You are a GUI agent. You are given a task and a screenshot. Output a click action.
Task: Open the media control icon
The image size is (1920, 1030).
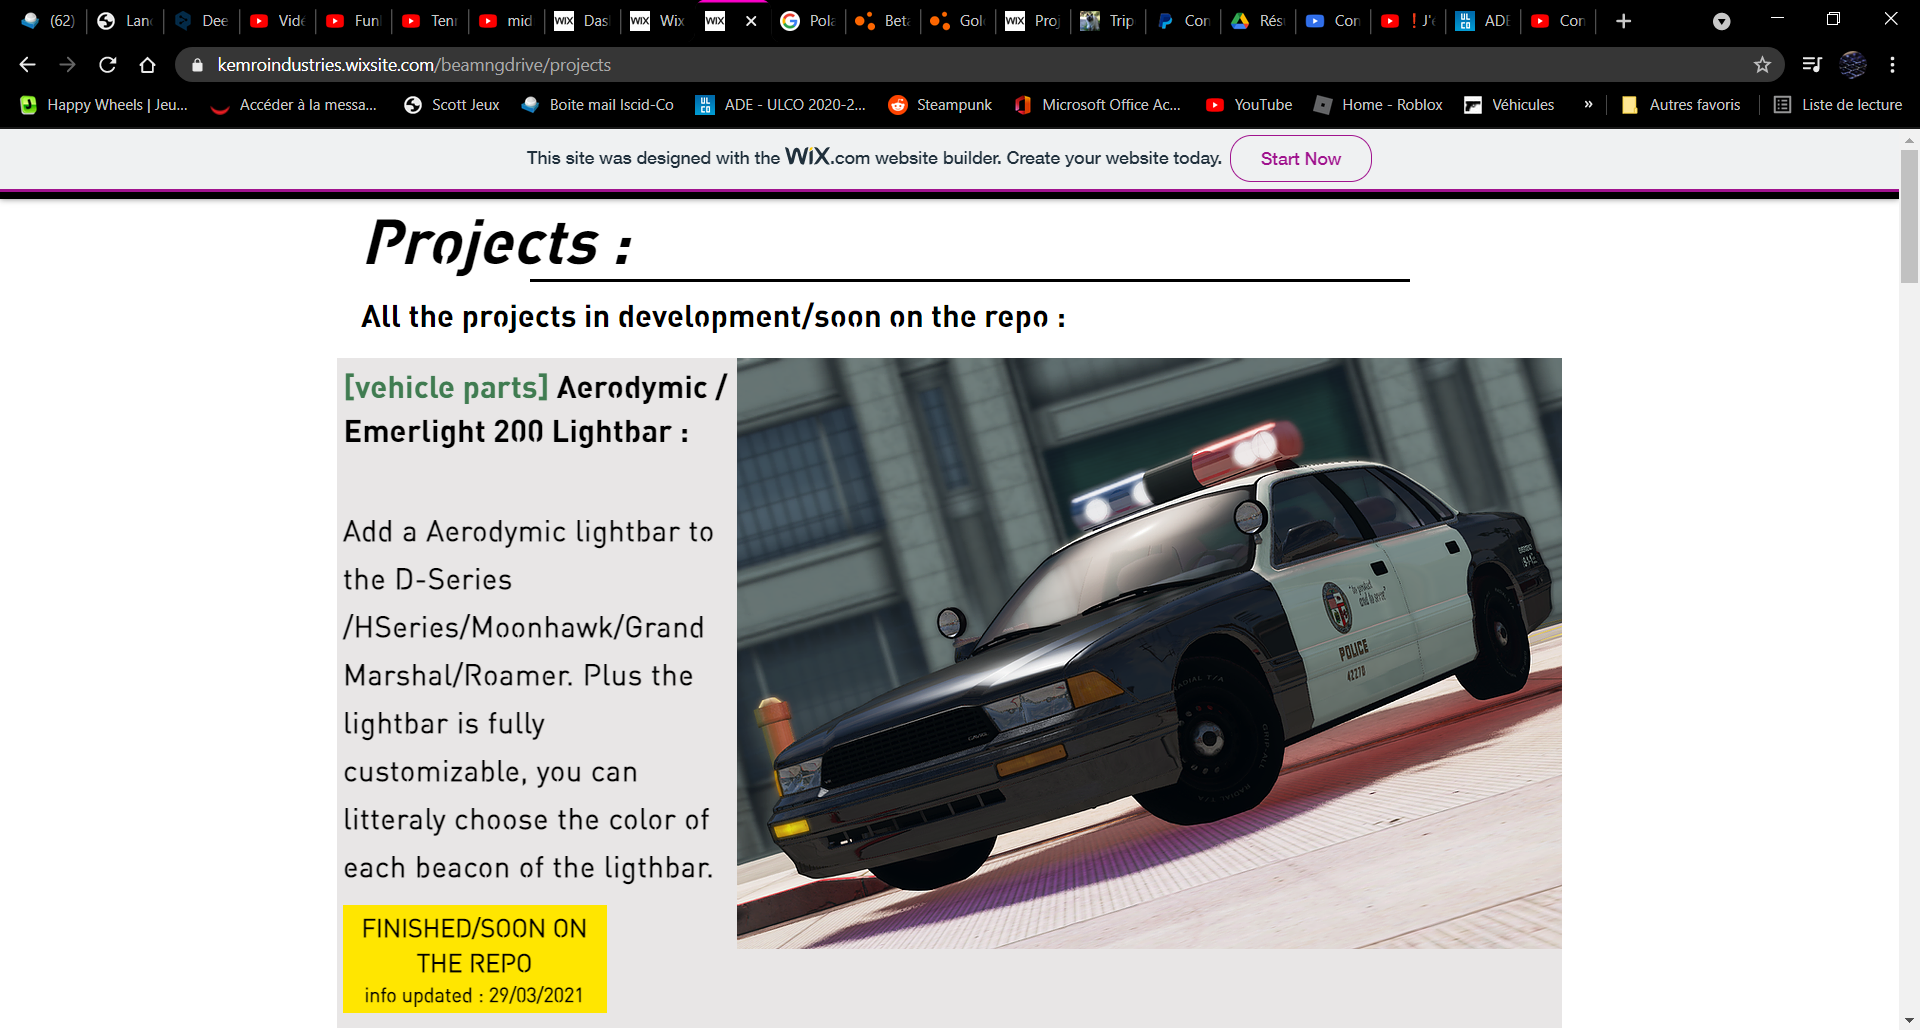1812,65
